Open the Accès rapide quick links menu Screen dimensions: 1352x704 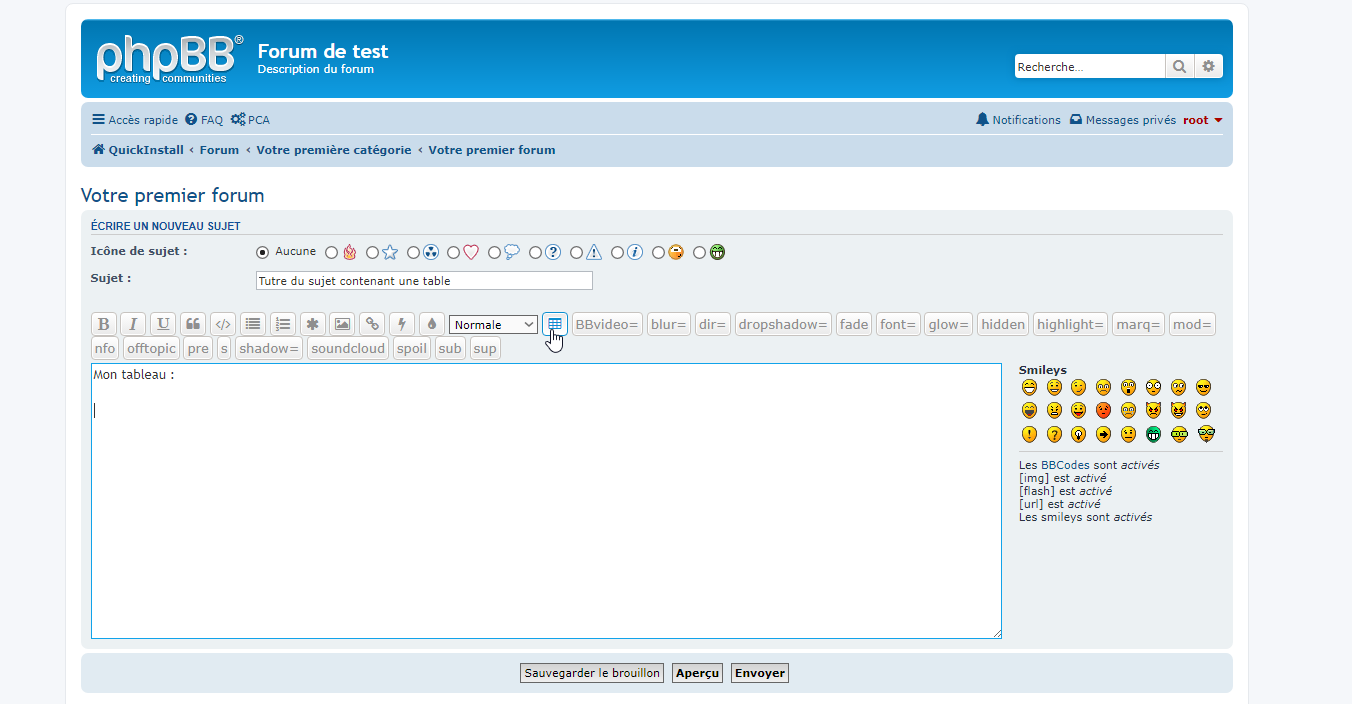click(135, 120)
